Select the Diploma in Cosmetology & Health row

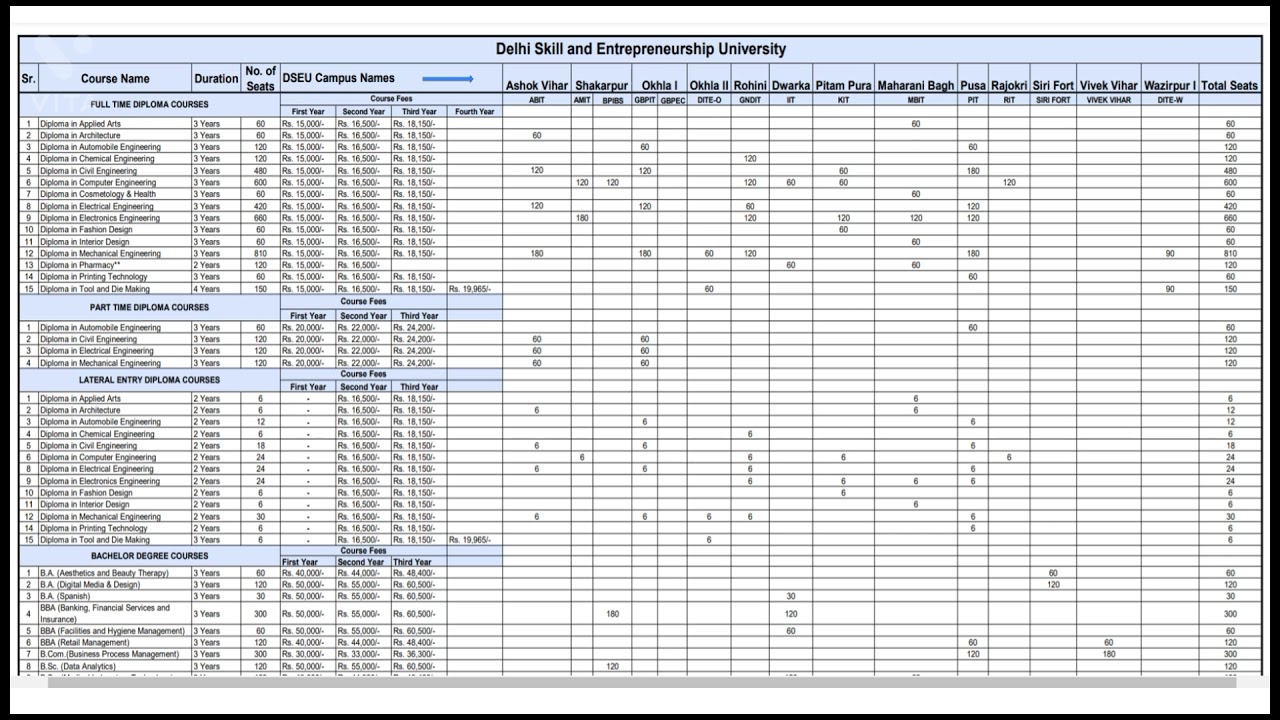(640, 194)
